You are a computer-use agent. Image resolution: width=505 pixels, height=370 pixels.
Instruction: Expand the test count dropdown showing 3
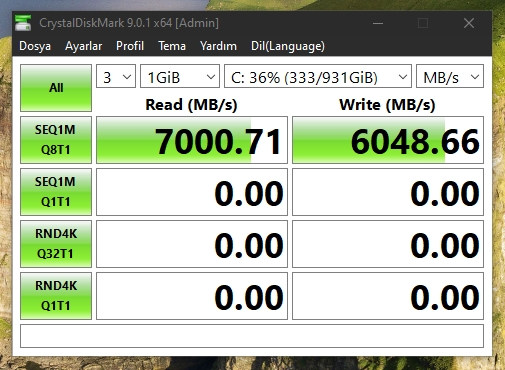coord(116,76)
